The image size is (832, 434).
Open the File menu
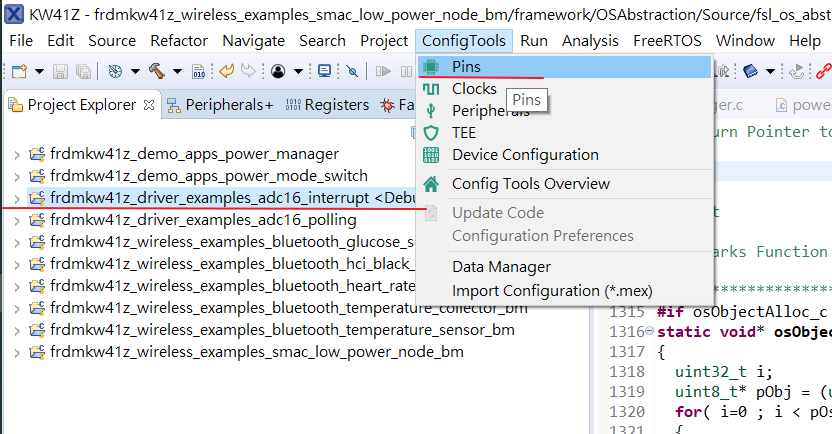click(x=21, y=41)
